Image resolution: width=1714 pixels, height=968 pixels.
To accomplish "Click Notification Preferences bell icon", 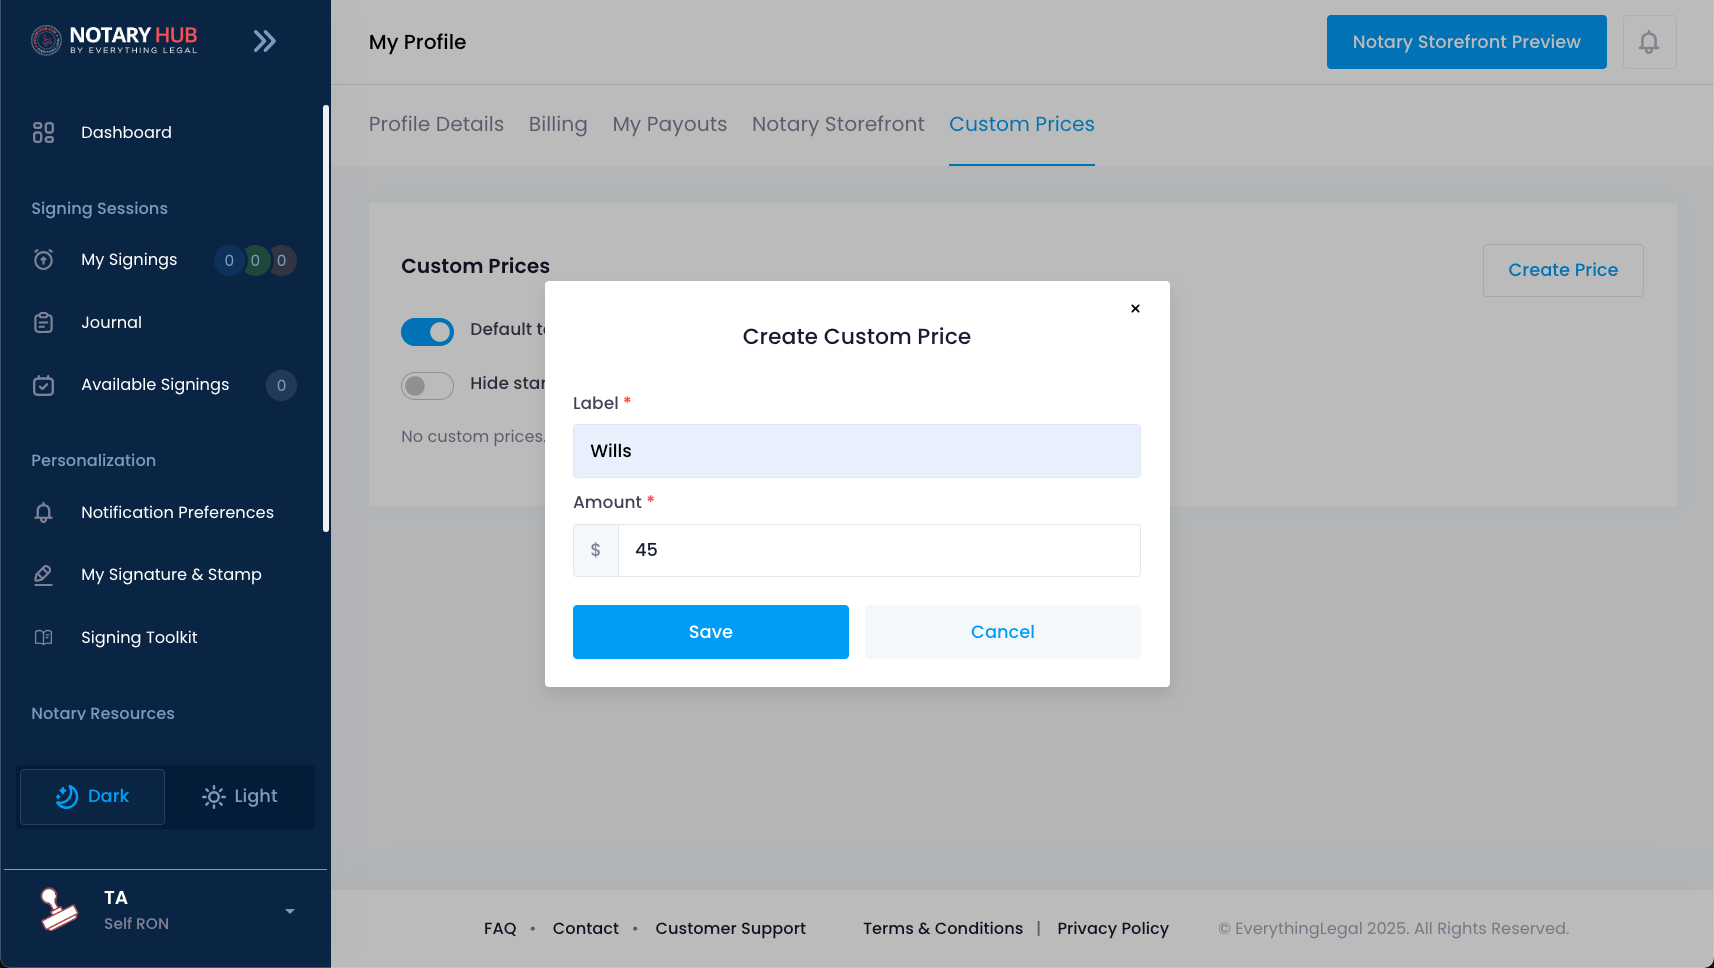I will coord(43,512).
